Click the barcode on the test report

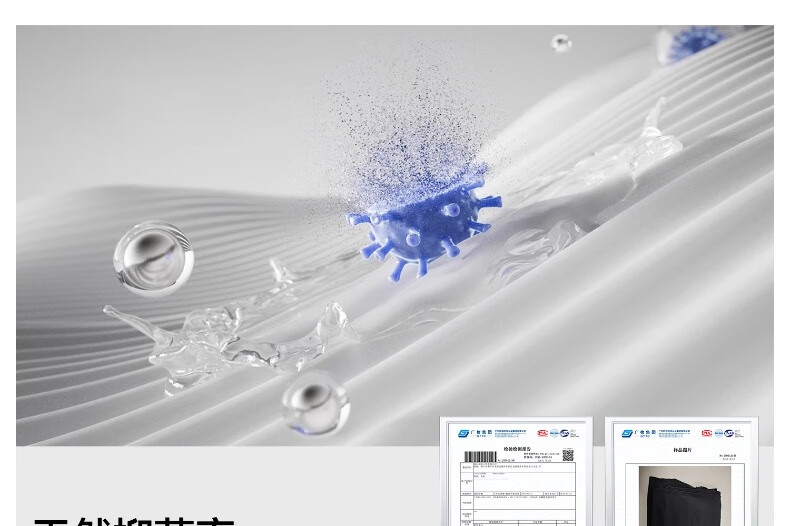[480, 456]
